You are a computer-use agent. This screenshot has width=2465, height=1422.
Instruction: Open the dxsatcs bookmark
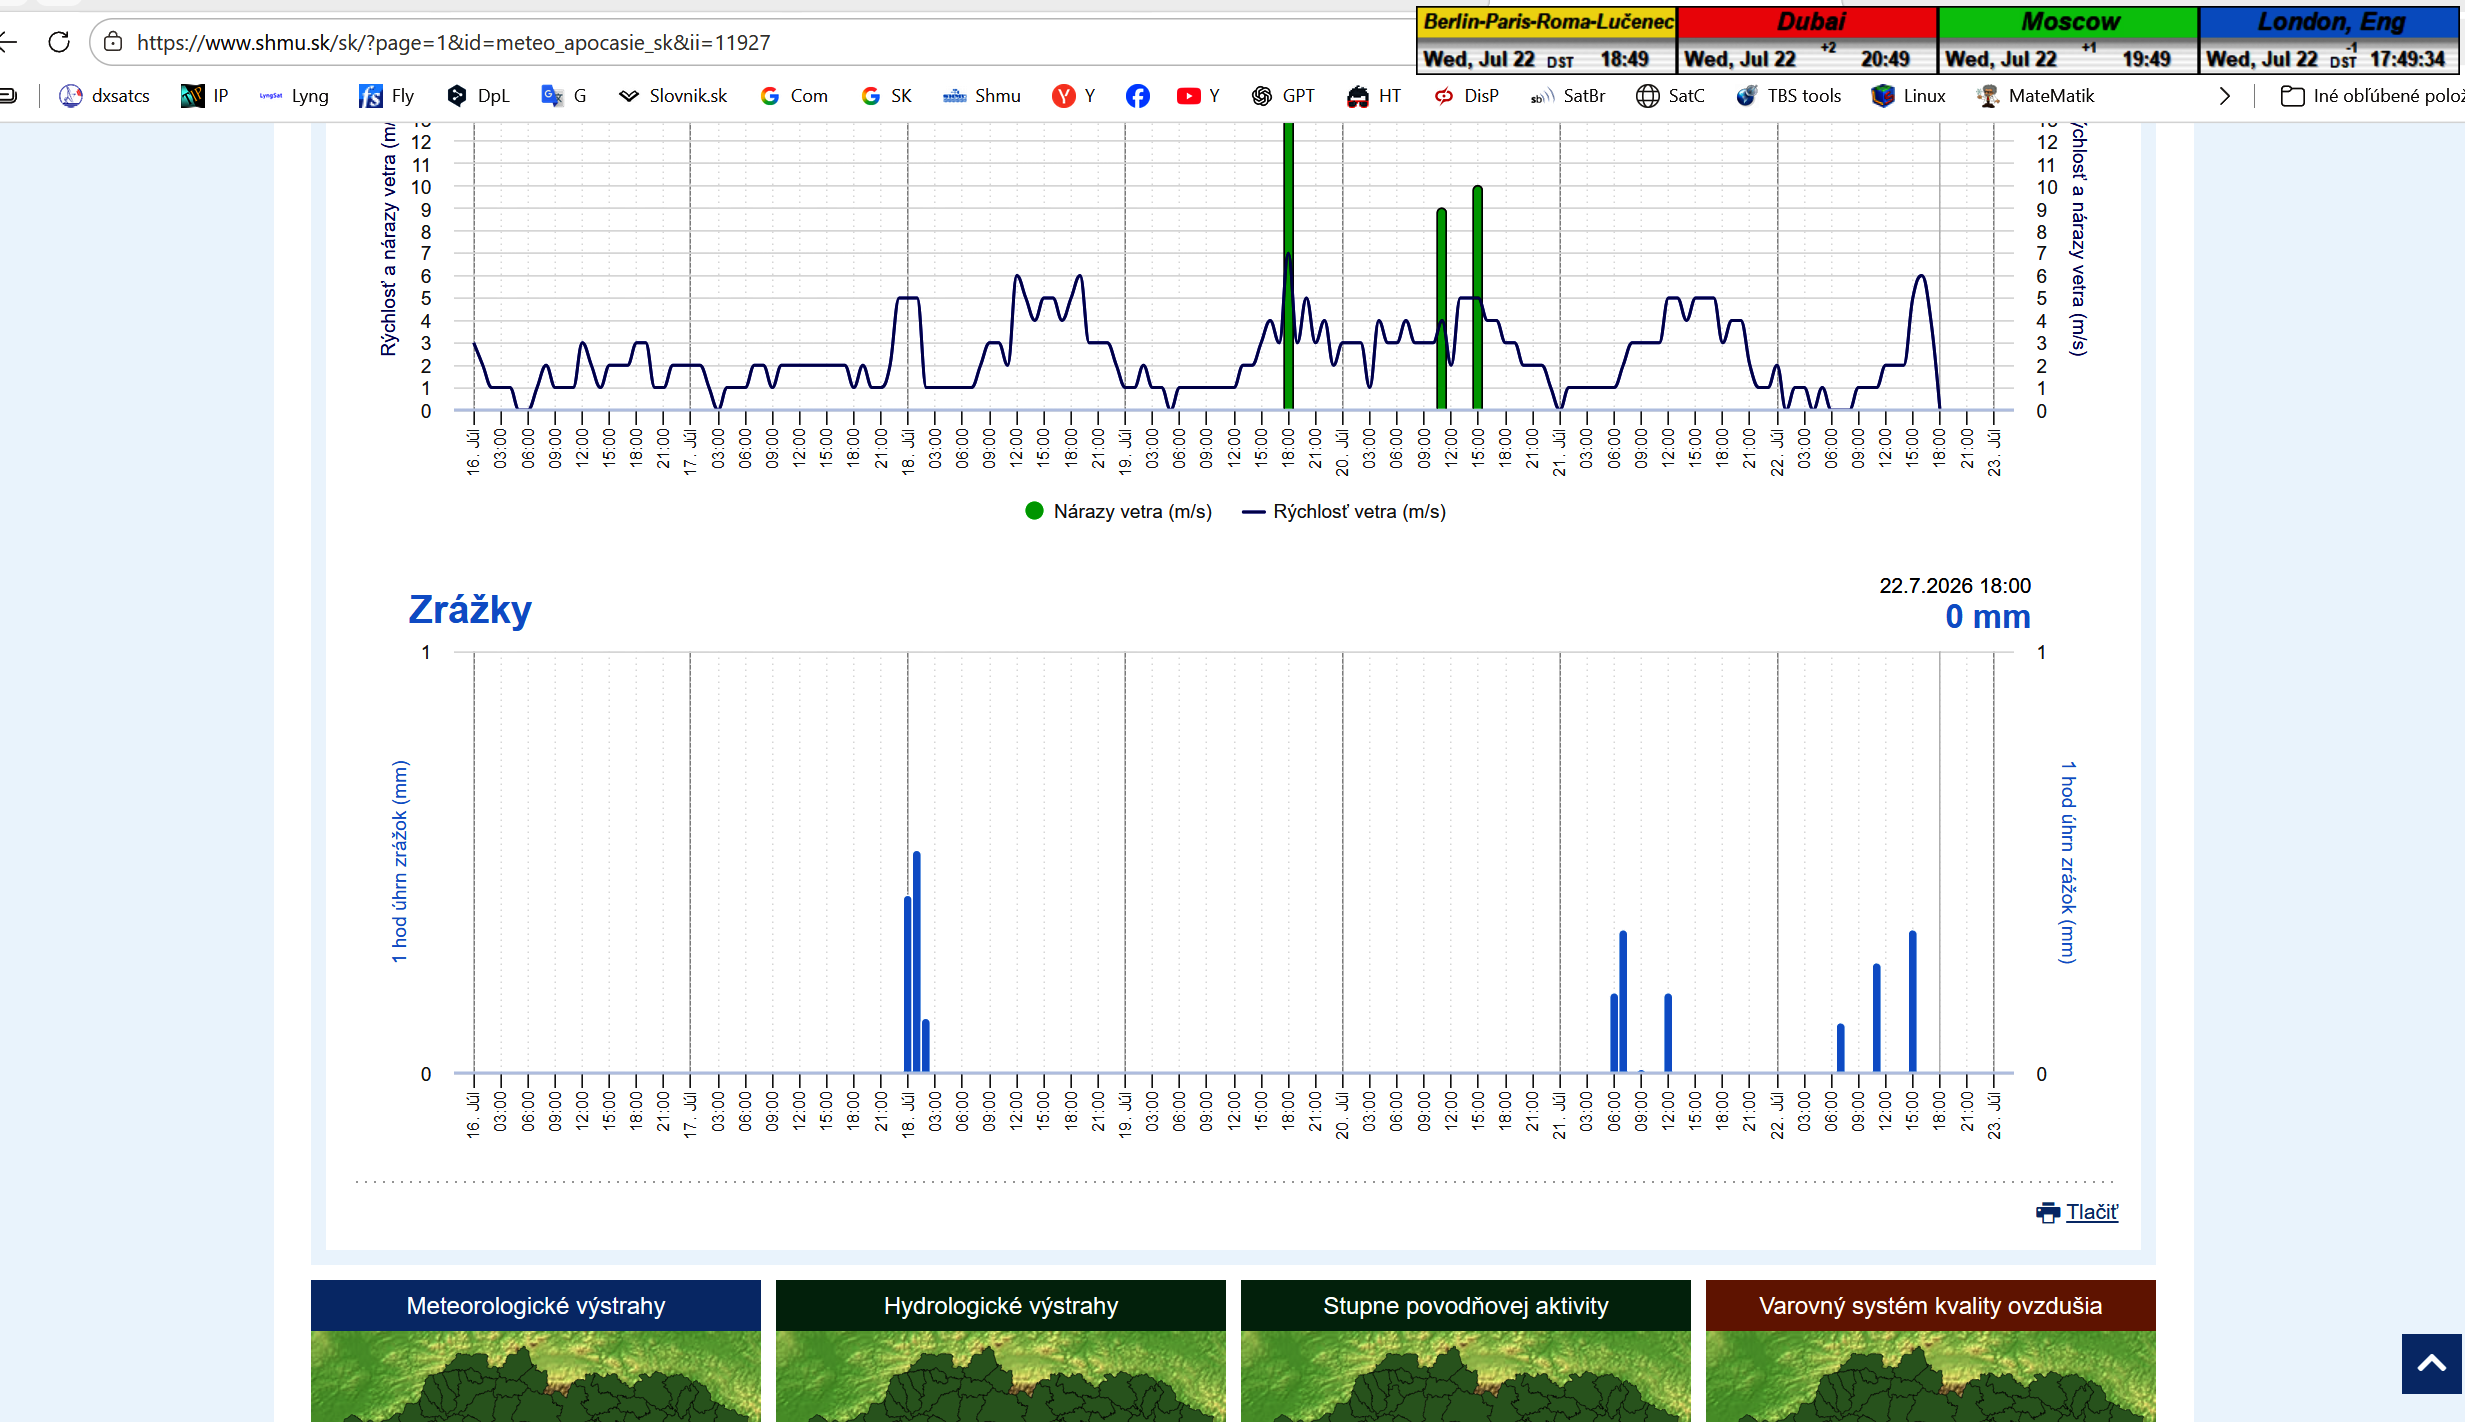coord(104,96)
